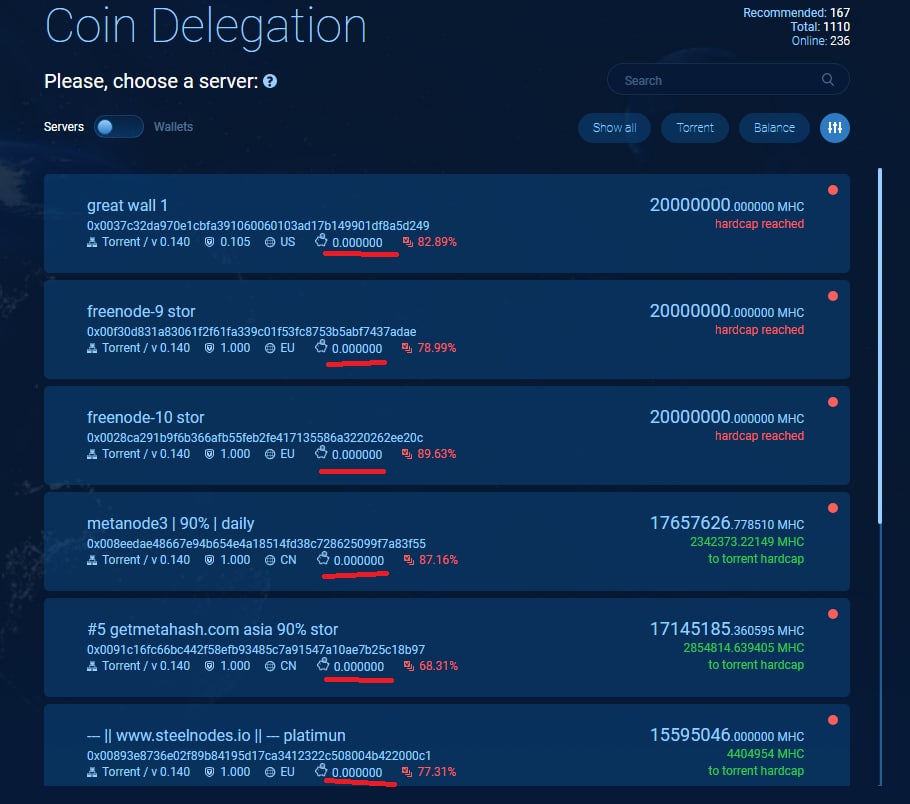
Task: Click address 0x00f30d831a83061f2f61fa339c01f53fc8753b5abf7437adae
Action: pos(251,331)
